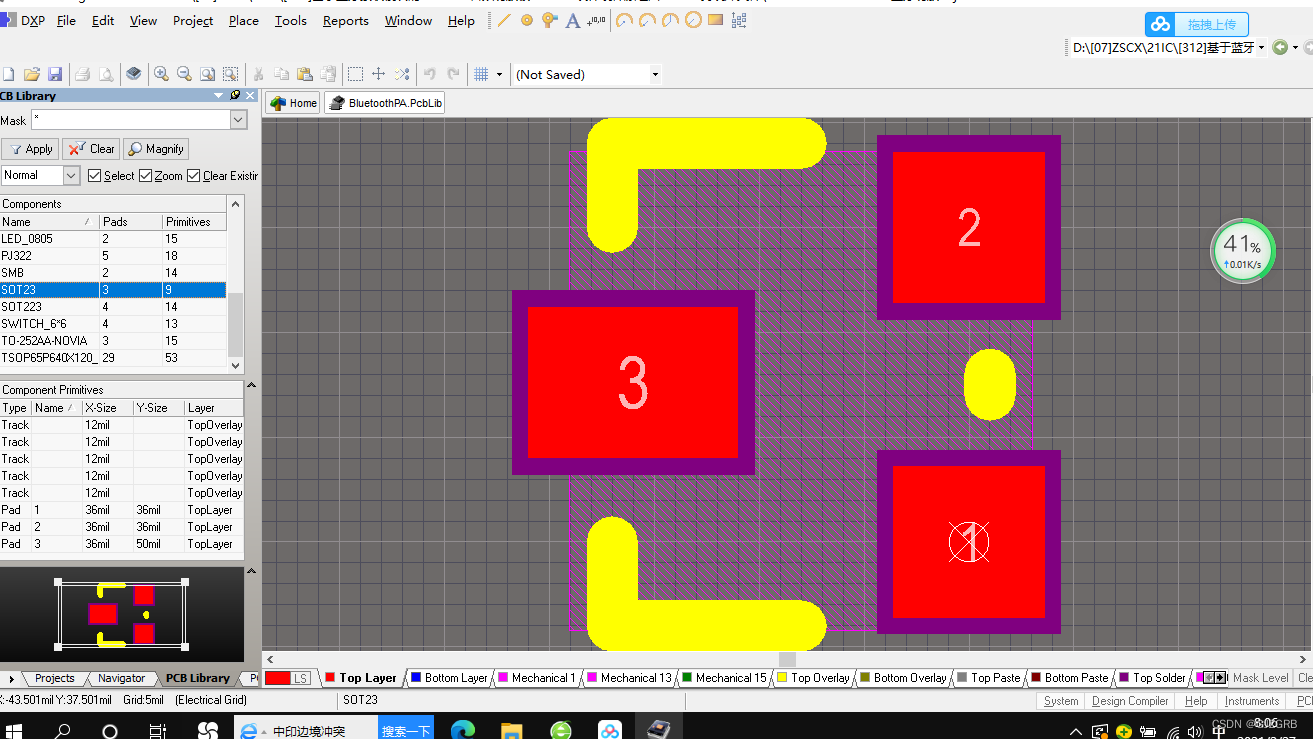Click the Select Inside Area icon

[x=355, y=74]
